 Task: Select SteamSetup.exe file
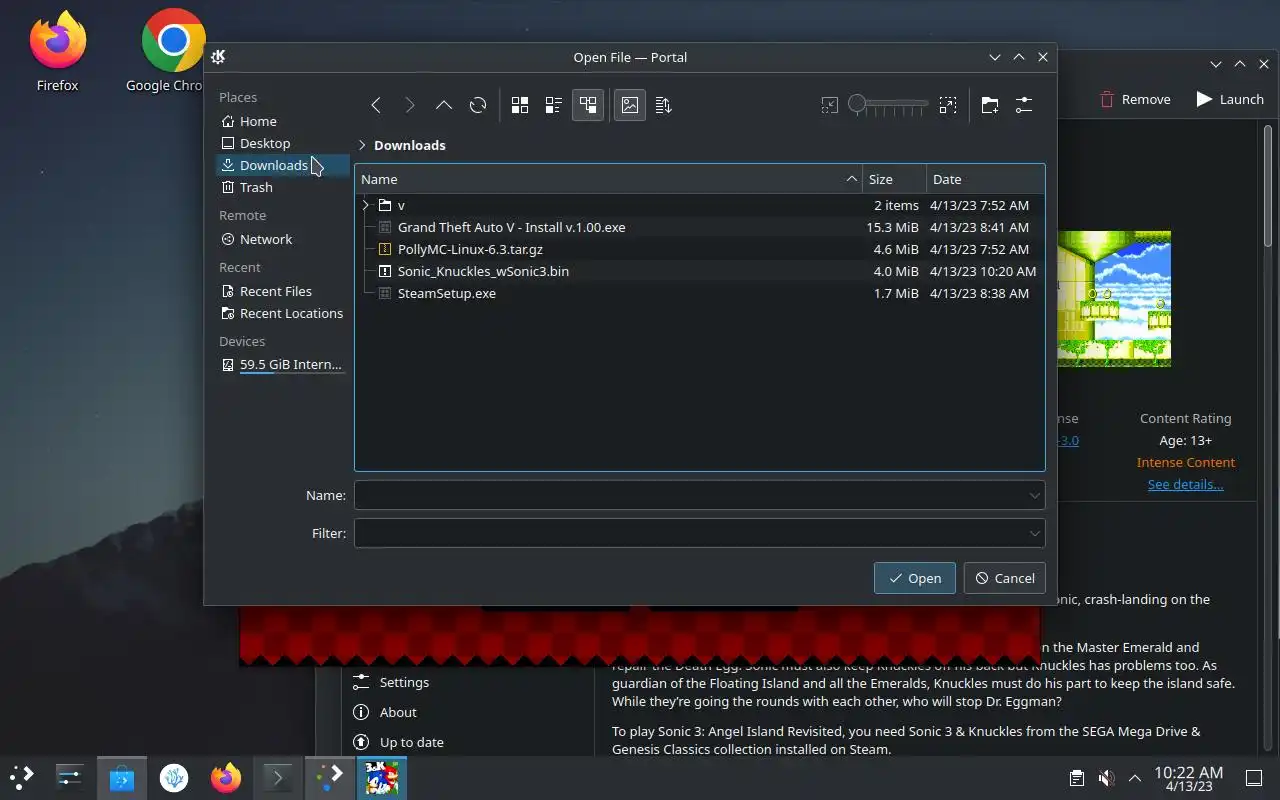[x=700, y=293]
